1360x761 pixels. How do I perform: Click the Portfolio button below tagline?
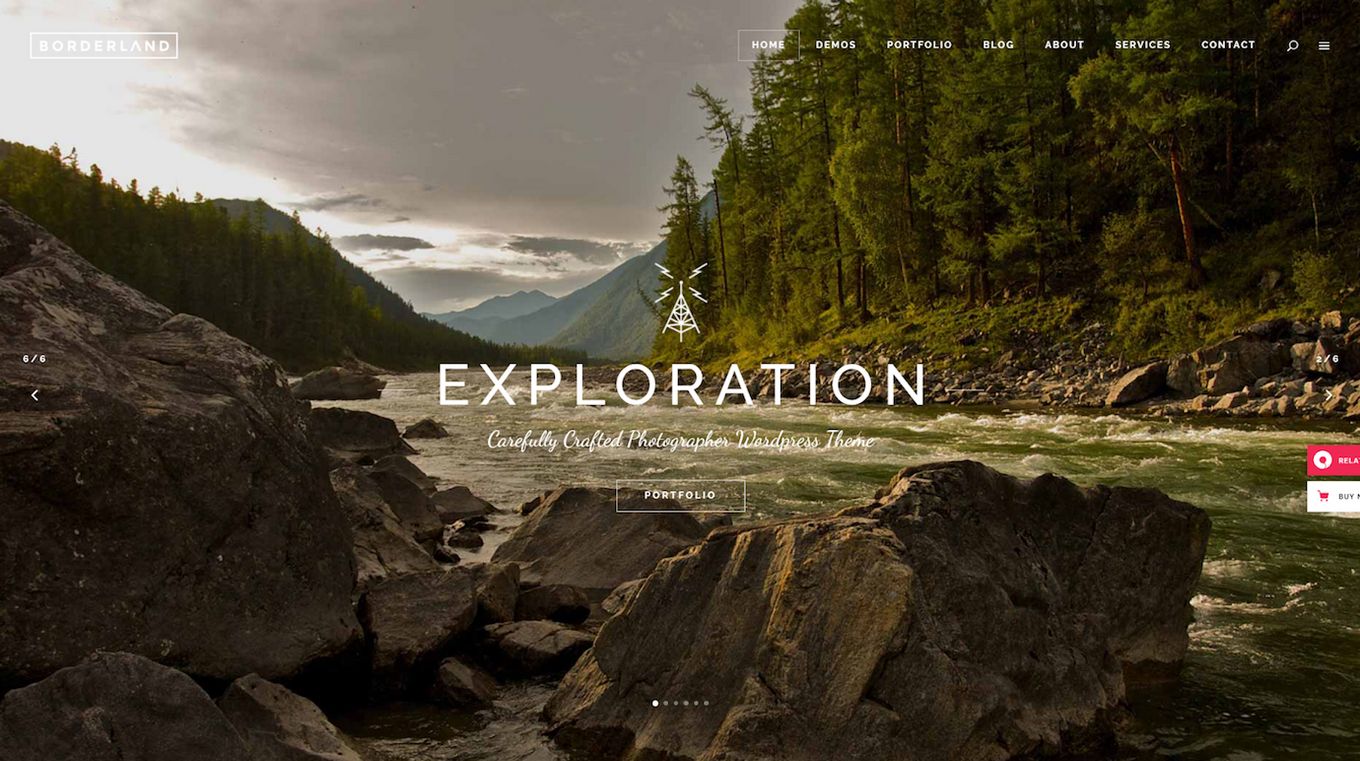click(680, 495)
